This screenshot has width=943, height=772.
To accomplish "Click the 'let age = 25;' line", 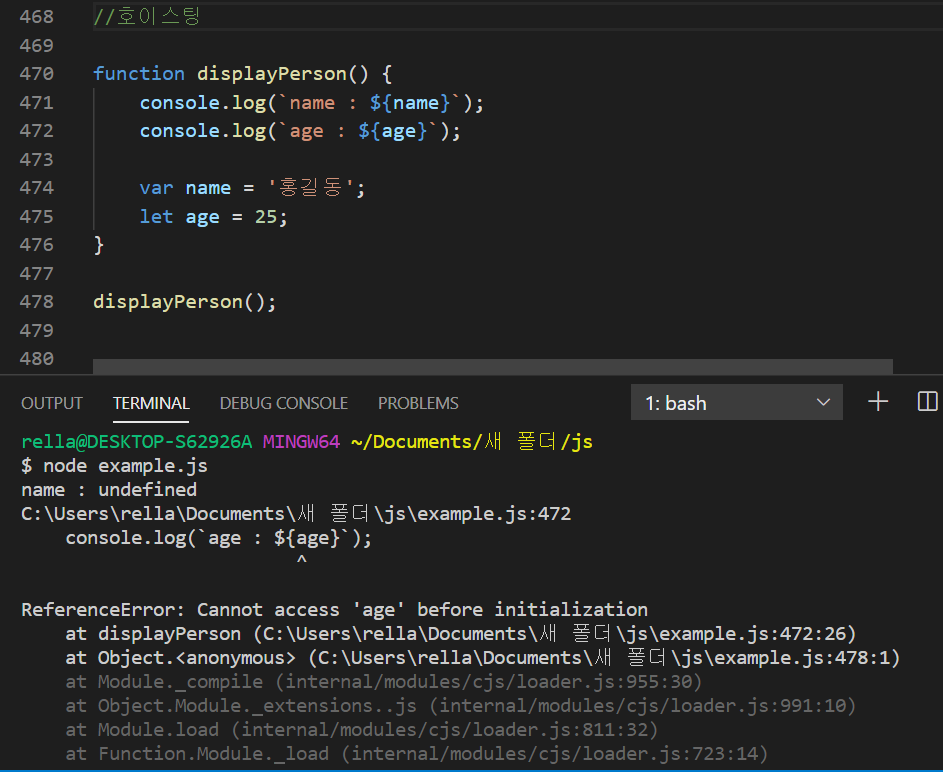I will click(x=213, y=216).
